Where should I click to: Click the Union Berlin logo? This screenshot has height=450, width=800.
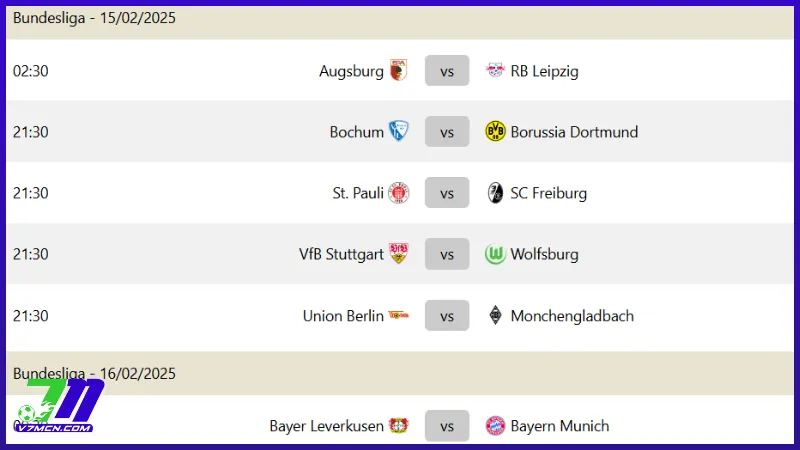point(398,315)
